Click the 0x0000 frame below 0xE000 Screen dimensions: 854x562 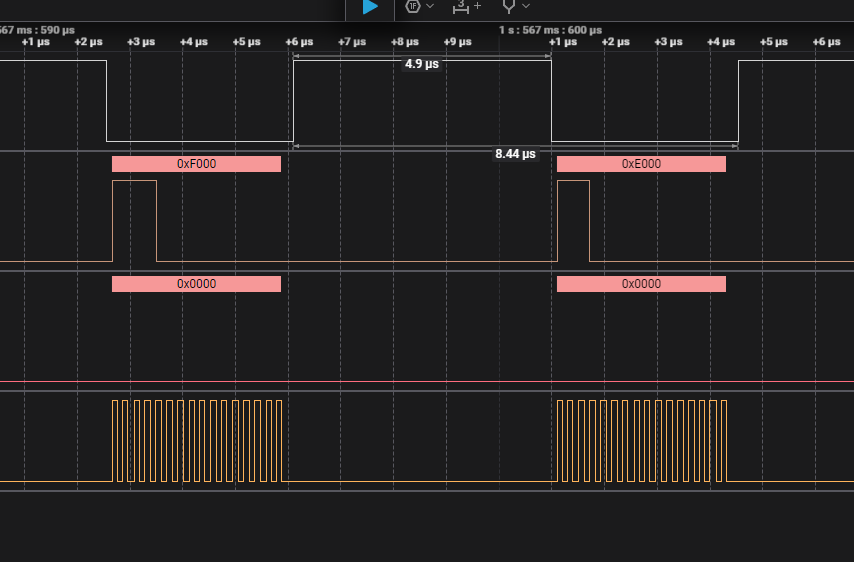click(x=641, y=284)
